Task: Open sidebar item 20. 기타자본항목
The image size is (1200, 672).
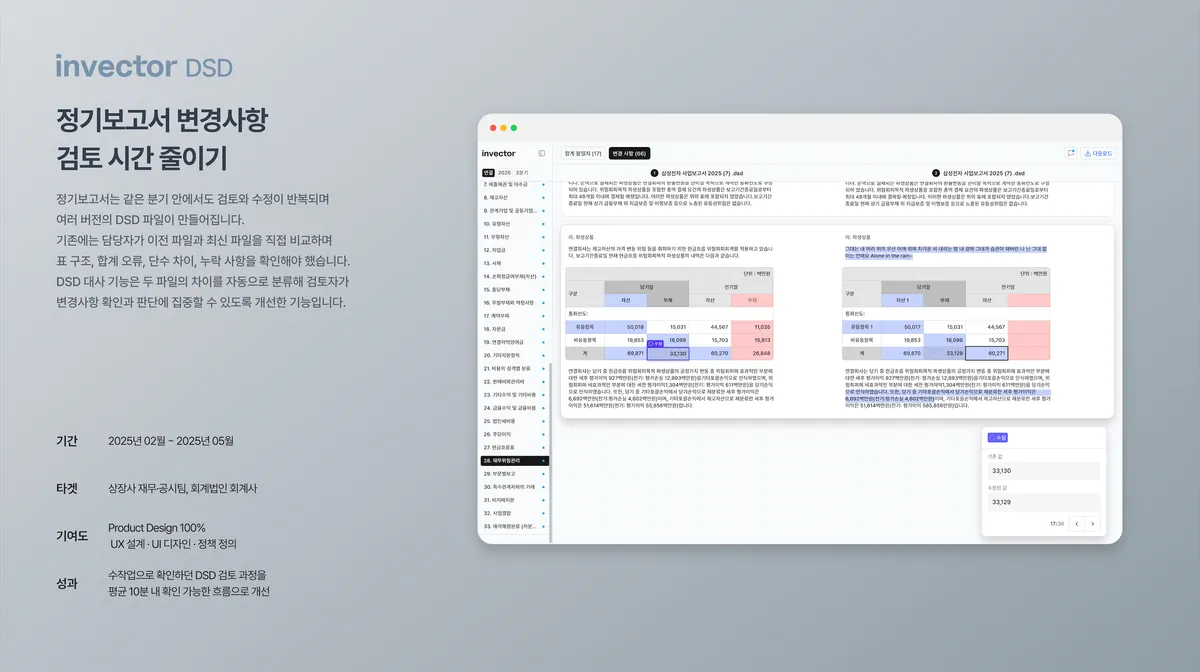Action: (x=515, y=355)
